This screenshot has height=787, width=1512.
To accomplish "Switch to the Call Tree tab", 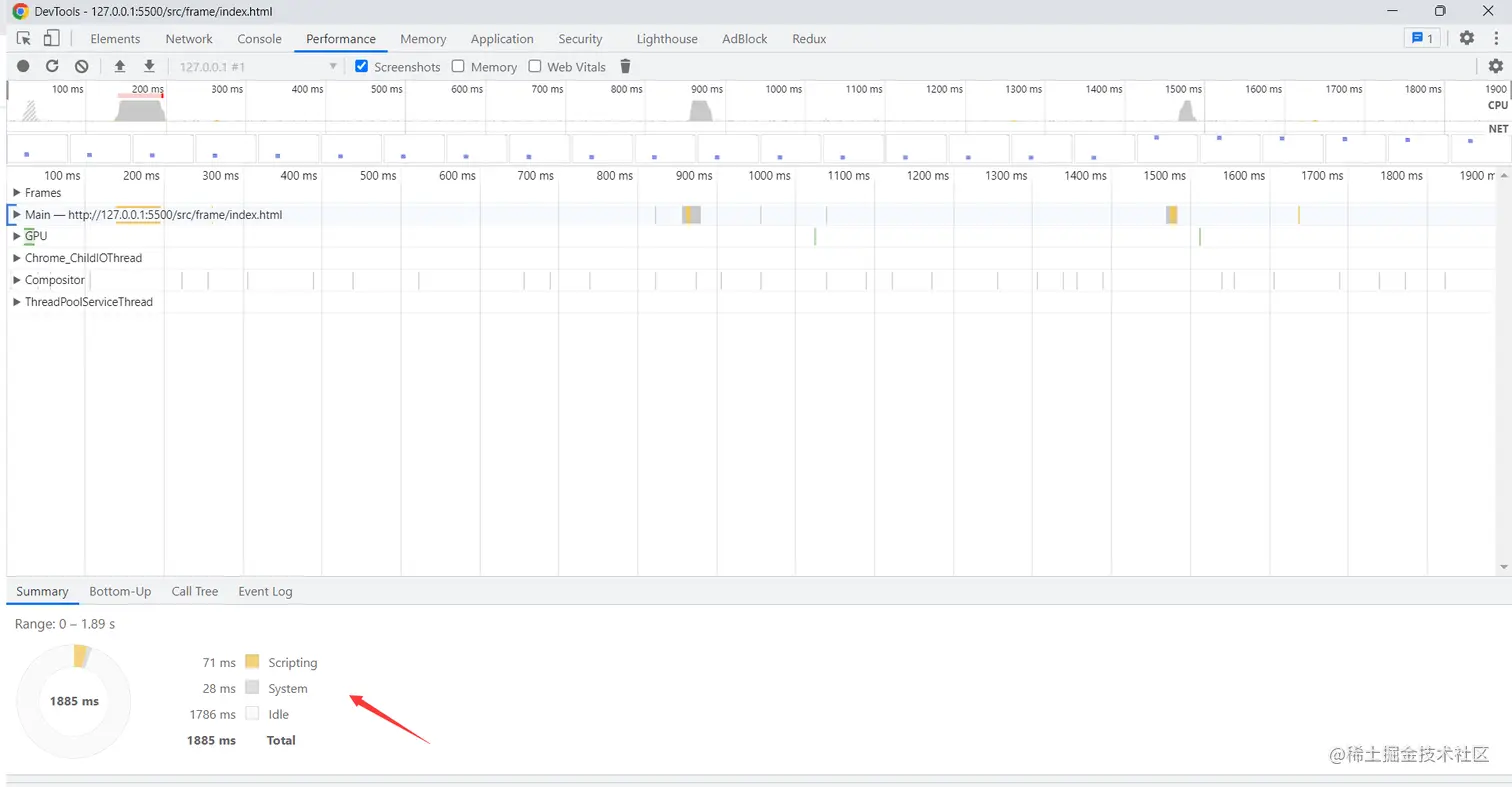I will (x=195, y=591).
